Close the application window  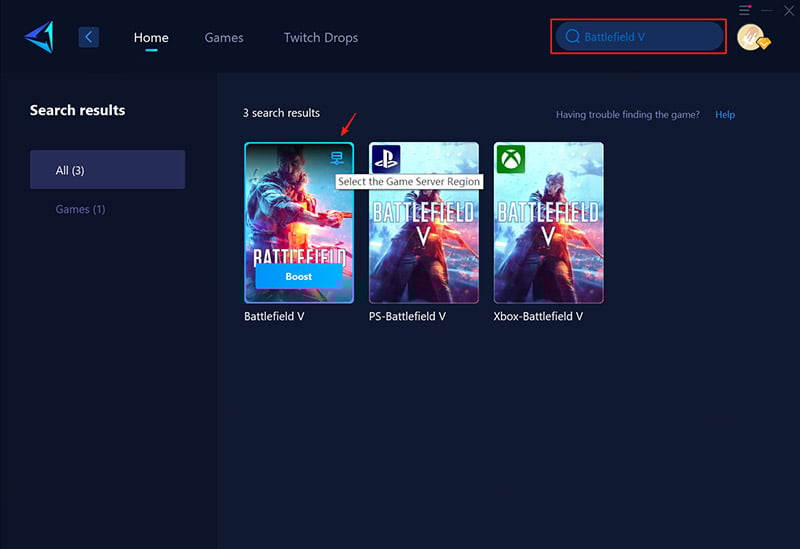coord(789,10)
